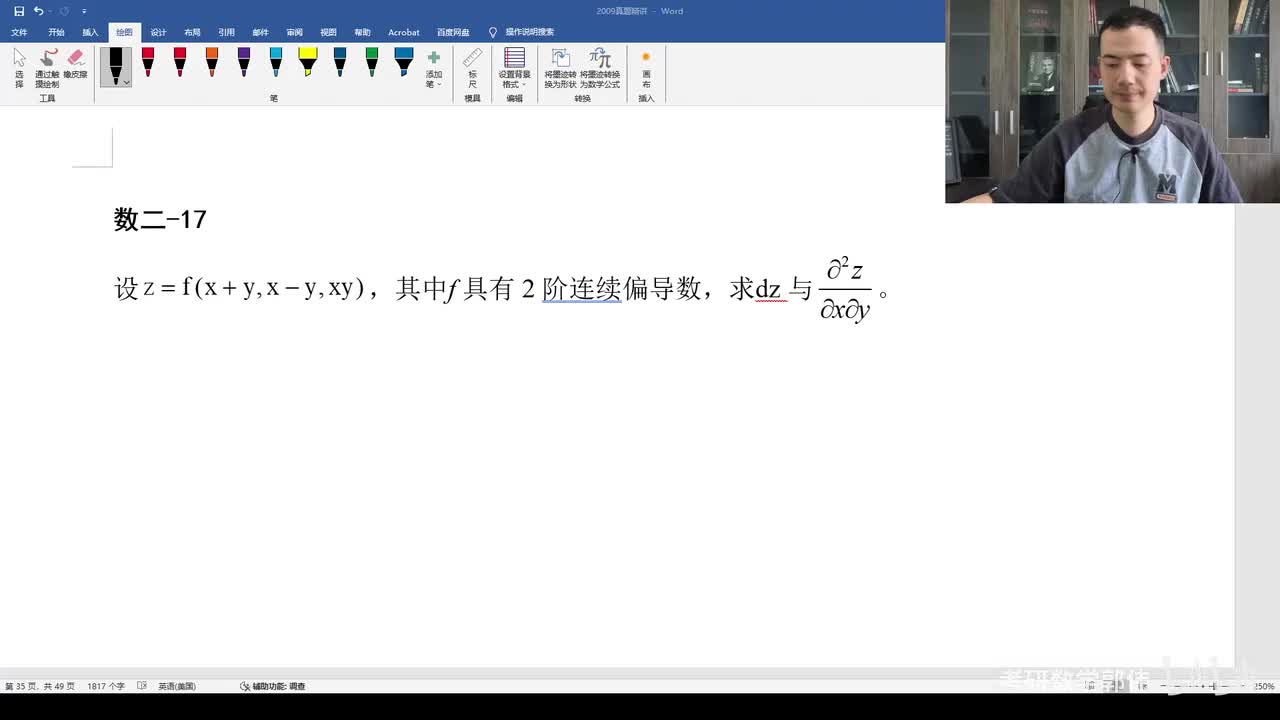
Task: Select the blue highlighter
Action: coord(404,62)
